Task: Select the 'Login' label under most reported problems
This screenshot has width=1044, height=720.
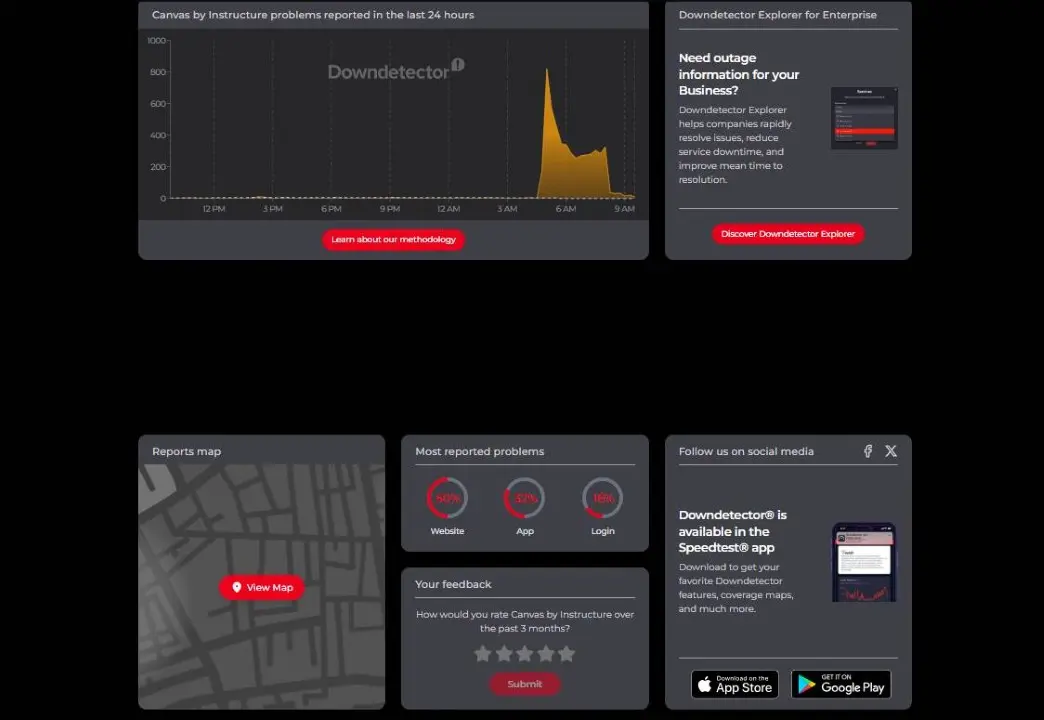Action: [603, 531]
